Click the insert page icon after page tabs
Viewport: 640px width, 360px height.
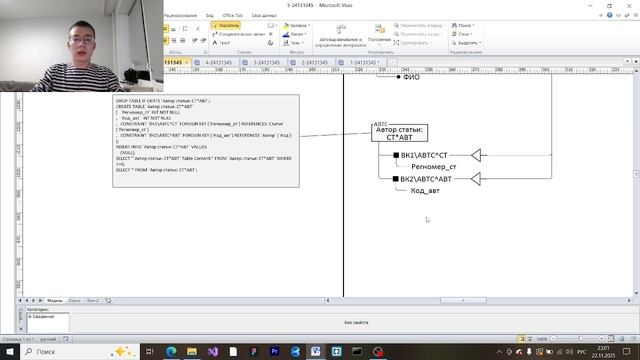[x=108, y=301]
